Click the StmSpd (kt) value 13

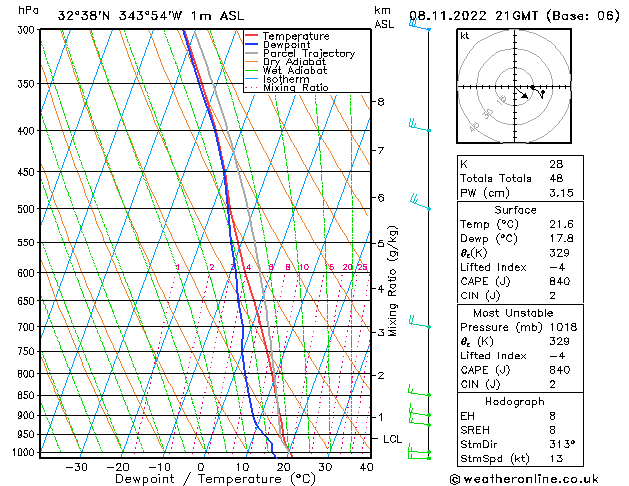[556, 459]
